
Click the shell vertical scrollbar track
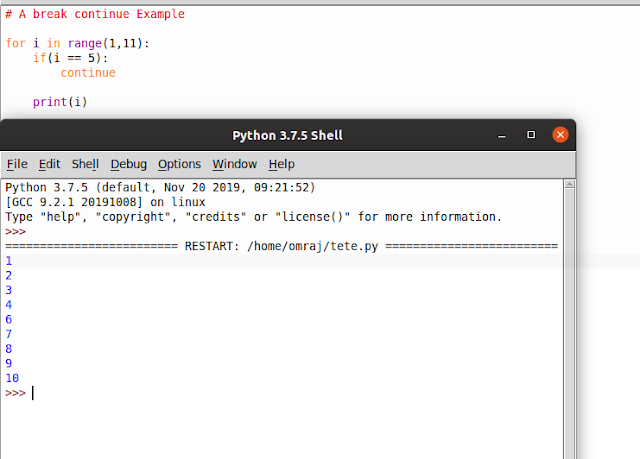point(570,322)
